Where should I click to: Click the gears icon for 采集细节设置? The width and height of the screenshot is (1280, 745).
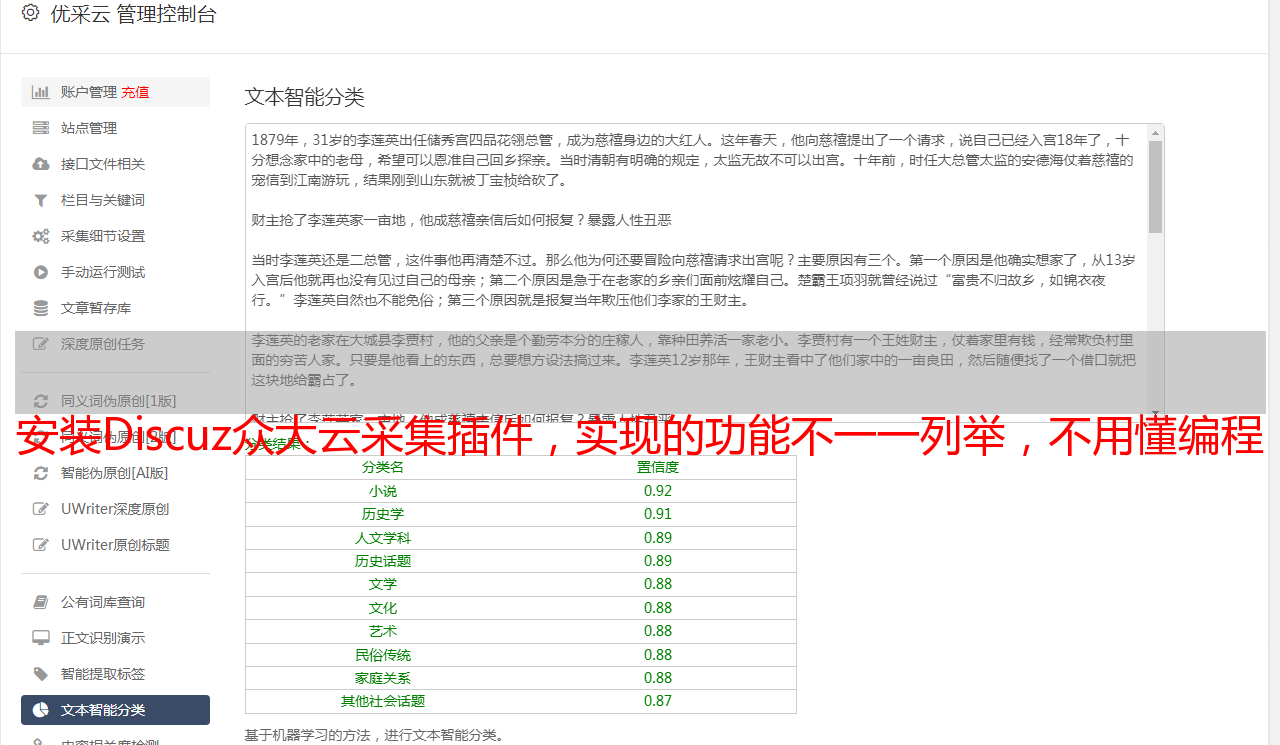point(41,236)
